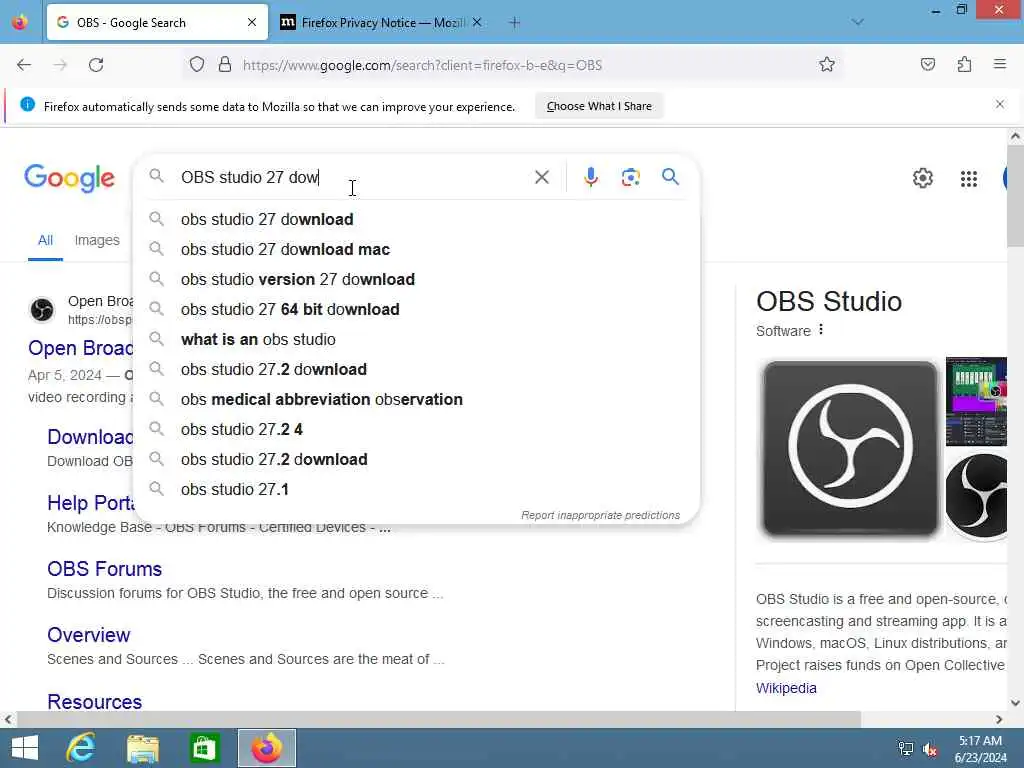Open the More options dots beside Software
The height and width of the screenshot is (768, 1024).
821,330
